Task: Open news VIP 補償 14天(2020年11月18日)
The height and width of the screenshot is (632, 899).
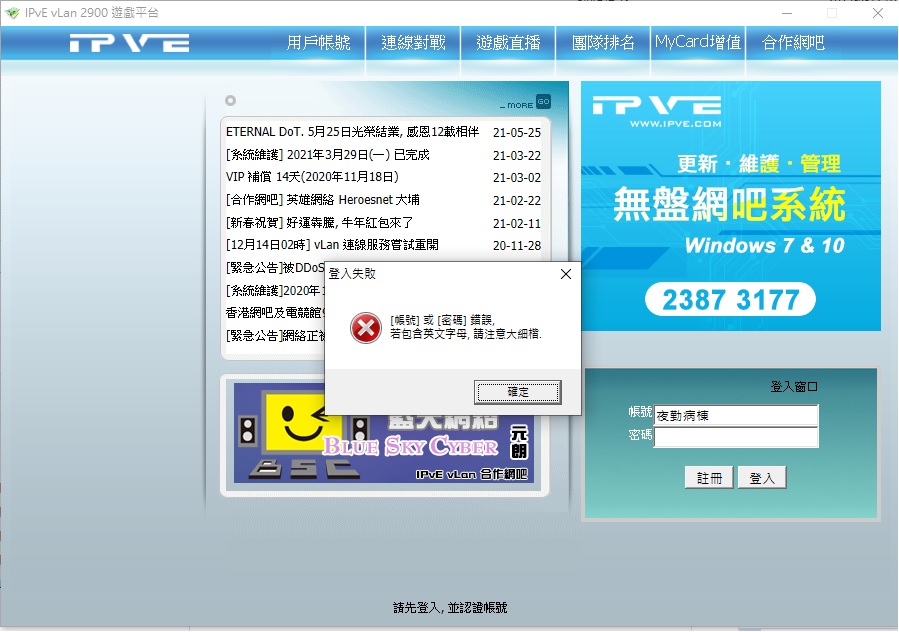Action: (312, 177)
